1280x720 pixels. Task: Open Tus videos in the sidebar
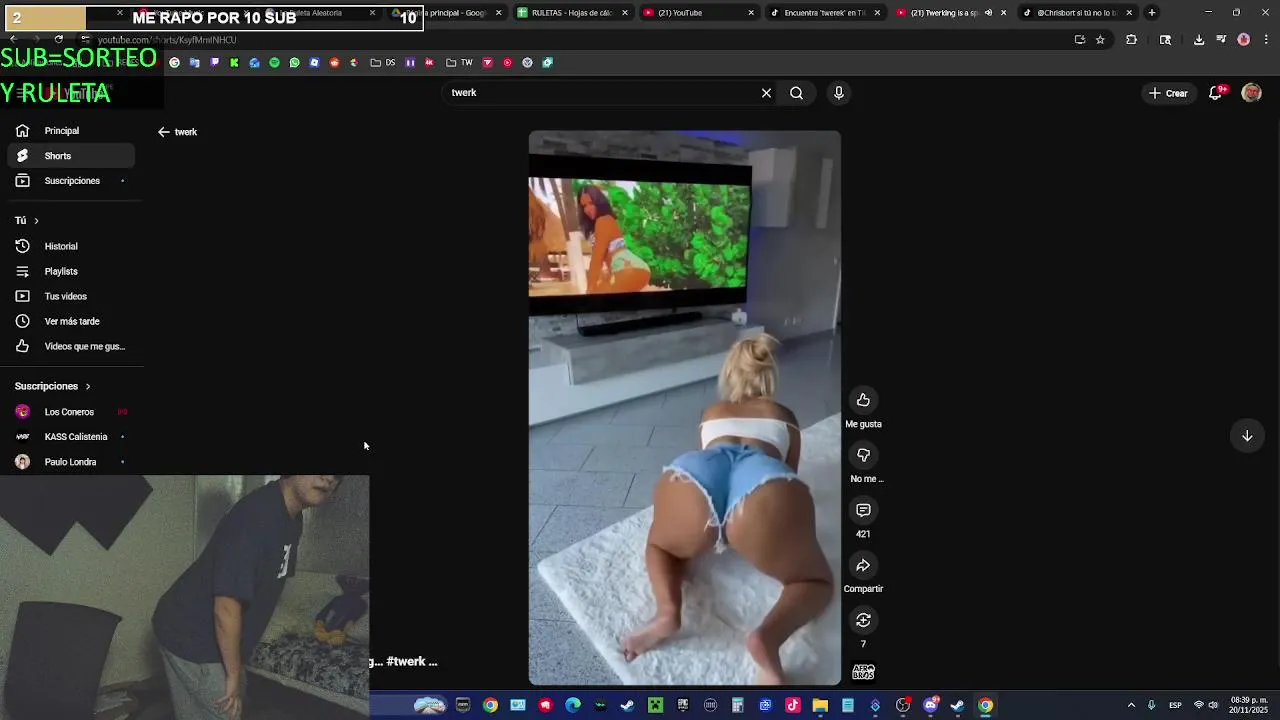click(x=70, y=296)
